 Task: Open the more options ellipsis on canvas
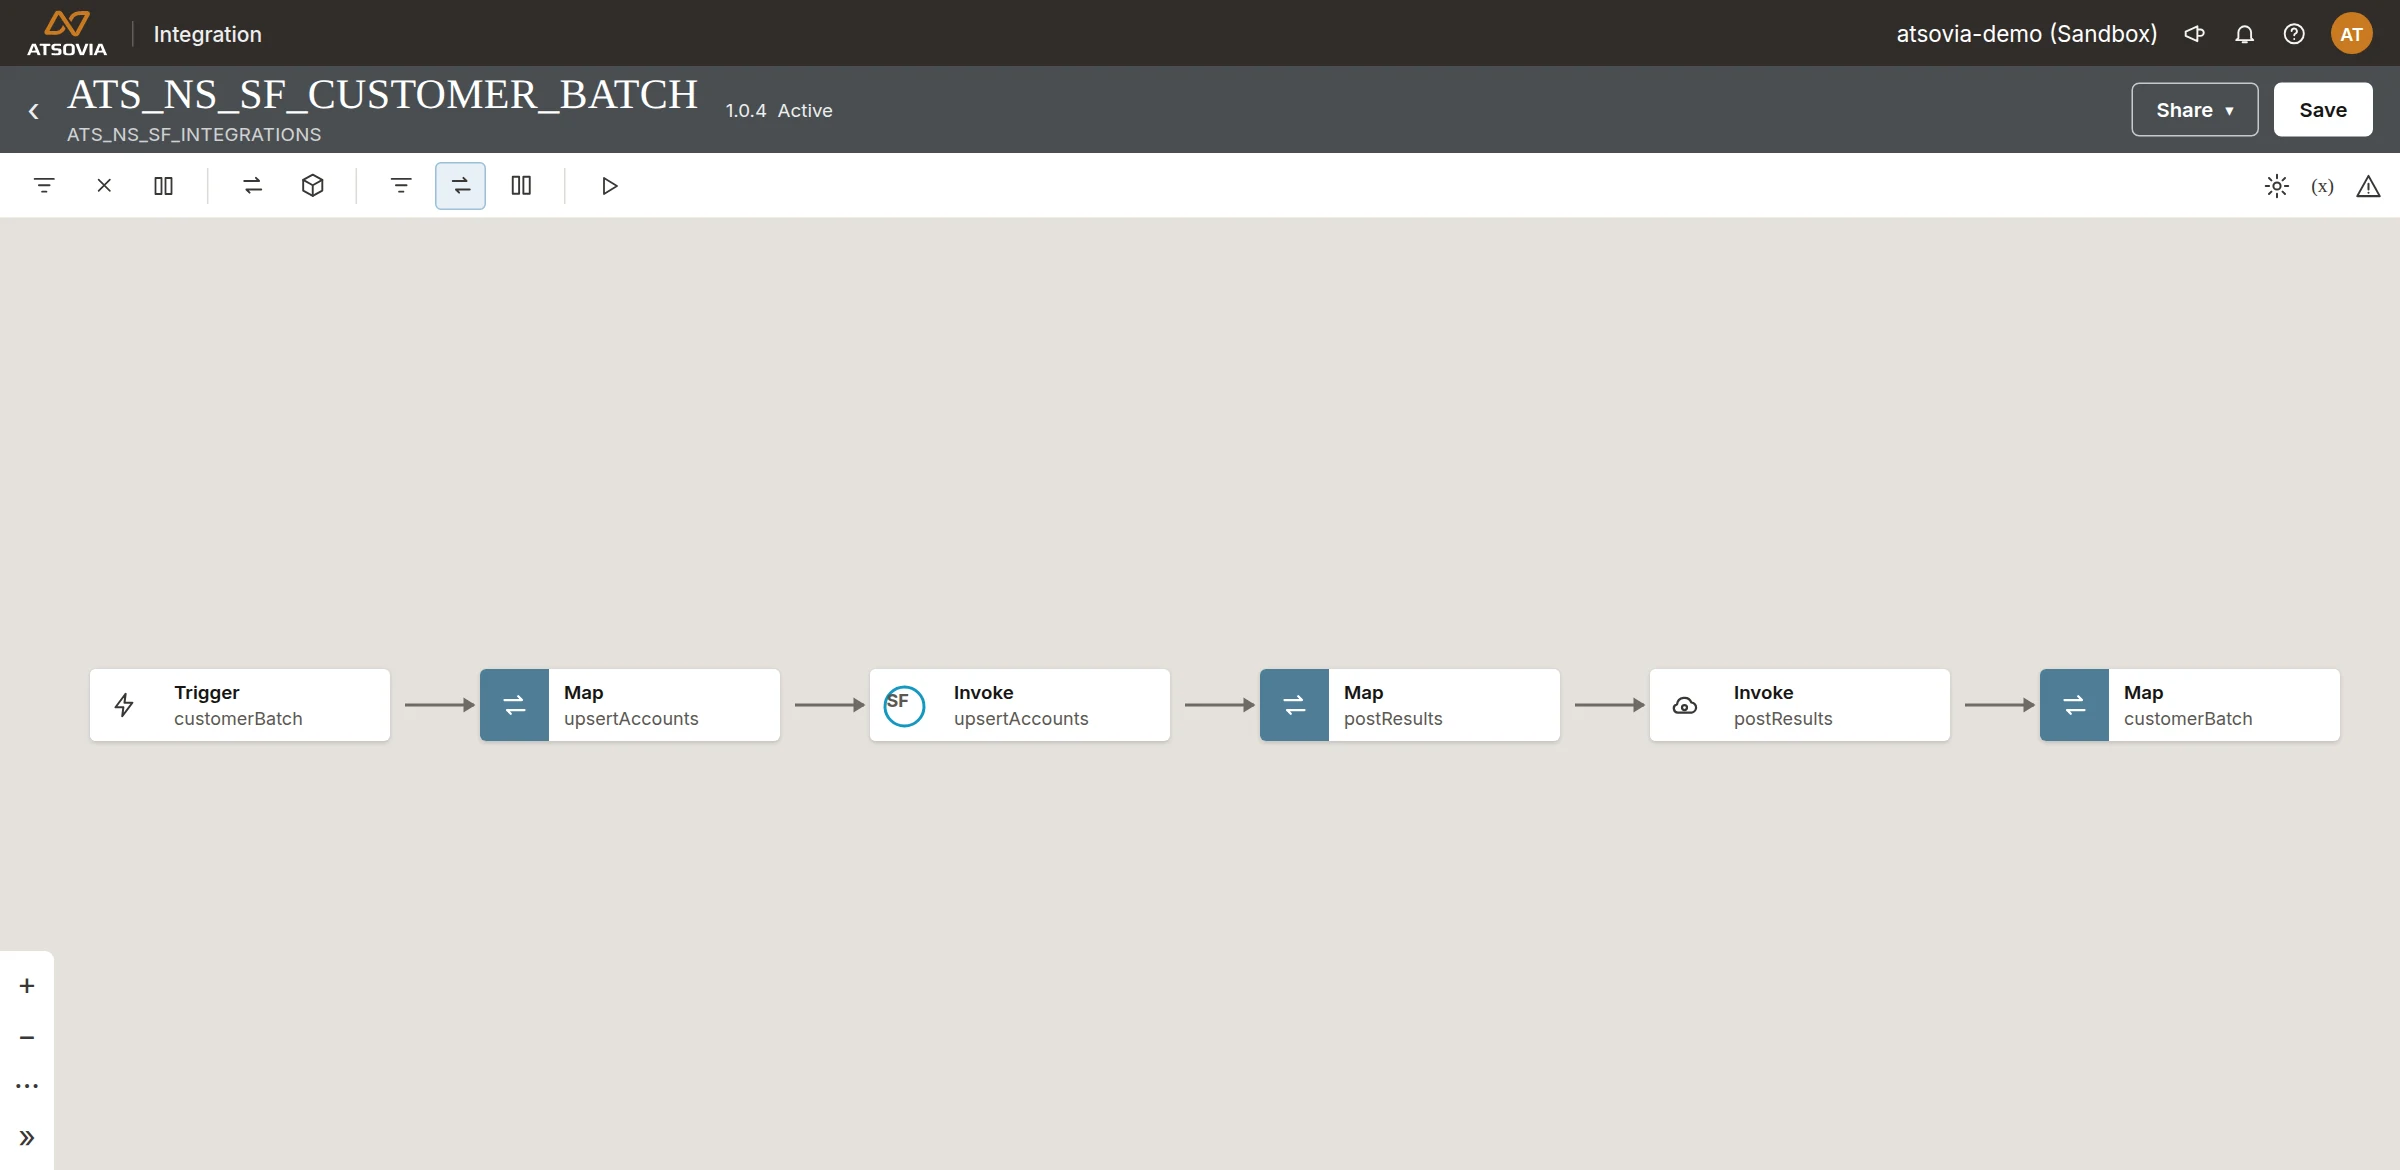(x=27, y=1086)
